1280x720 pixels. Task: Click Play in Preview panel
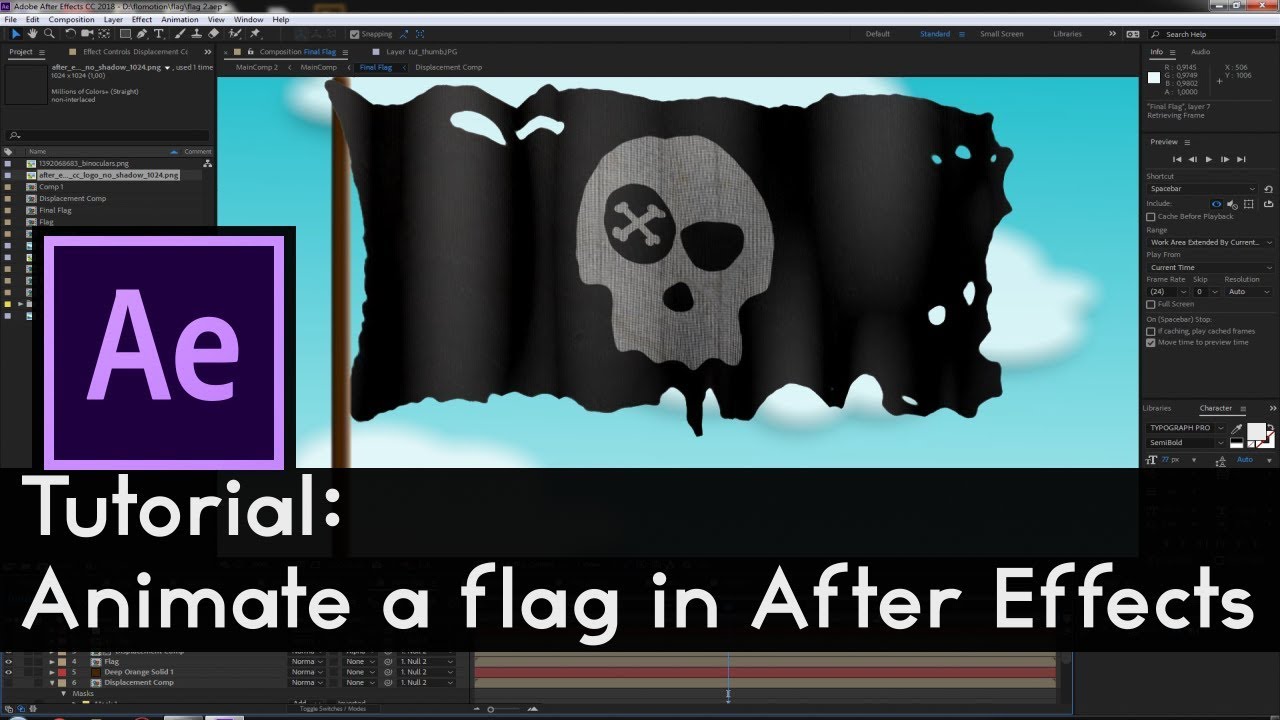(x=1209, y=159)
